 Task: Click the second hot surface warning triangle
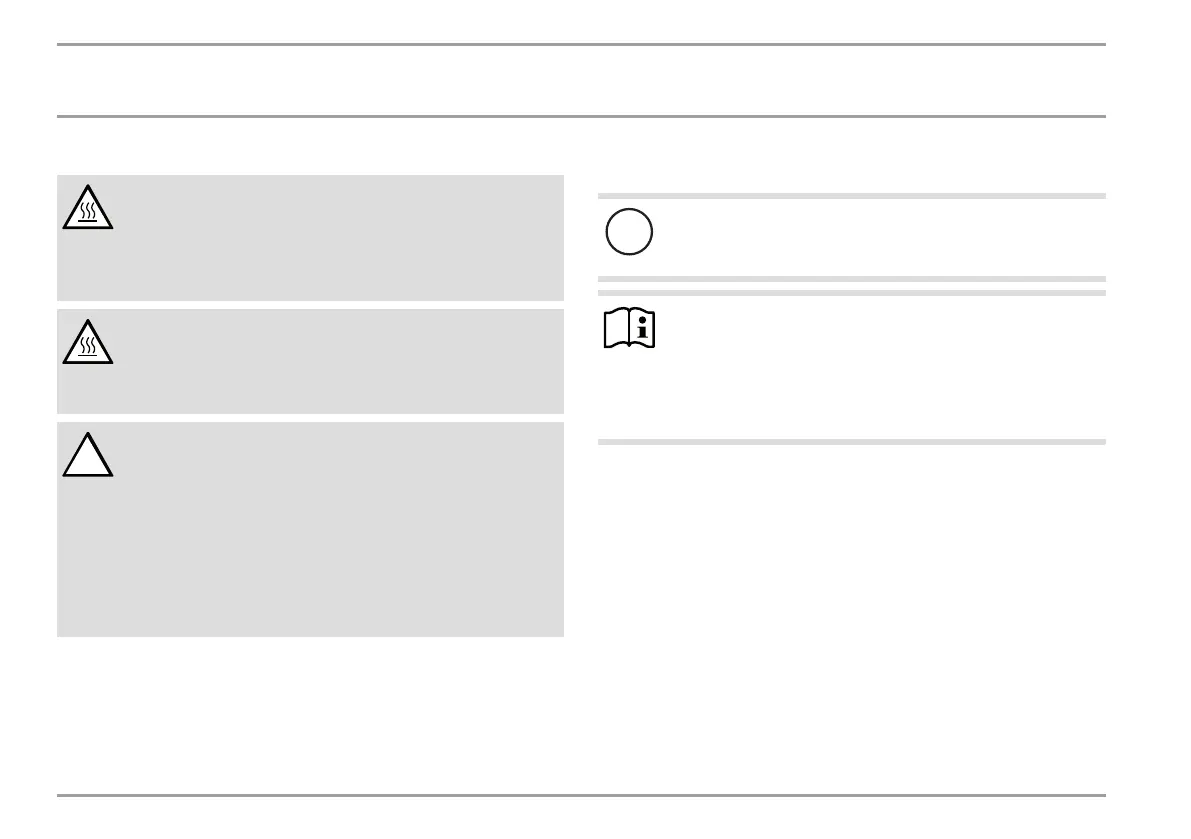(88, 342)
